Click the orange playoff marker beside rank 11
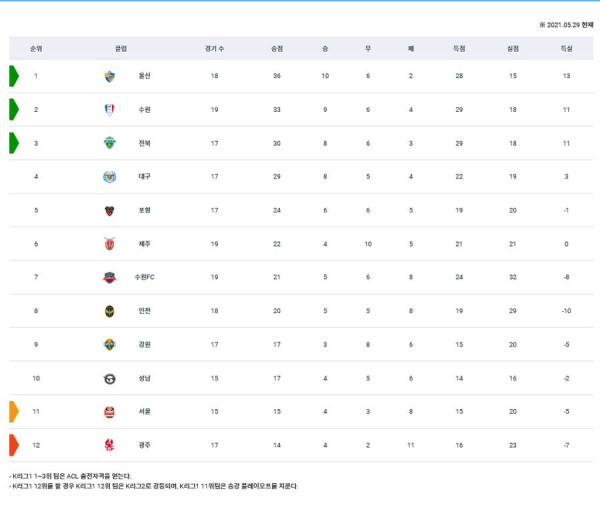 click(x=14, y=412)
